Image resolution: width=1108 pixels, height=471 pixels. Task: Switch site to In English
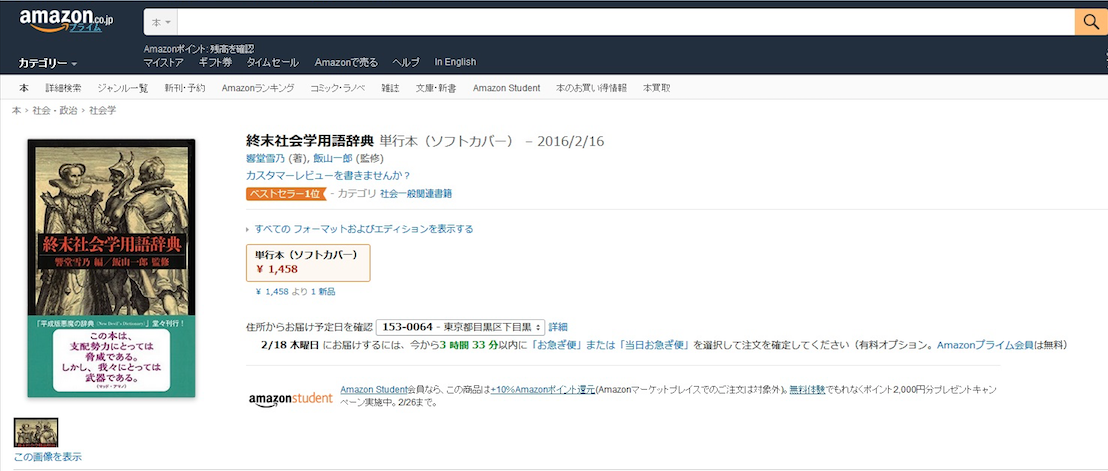(x=455, y=62)
